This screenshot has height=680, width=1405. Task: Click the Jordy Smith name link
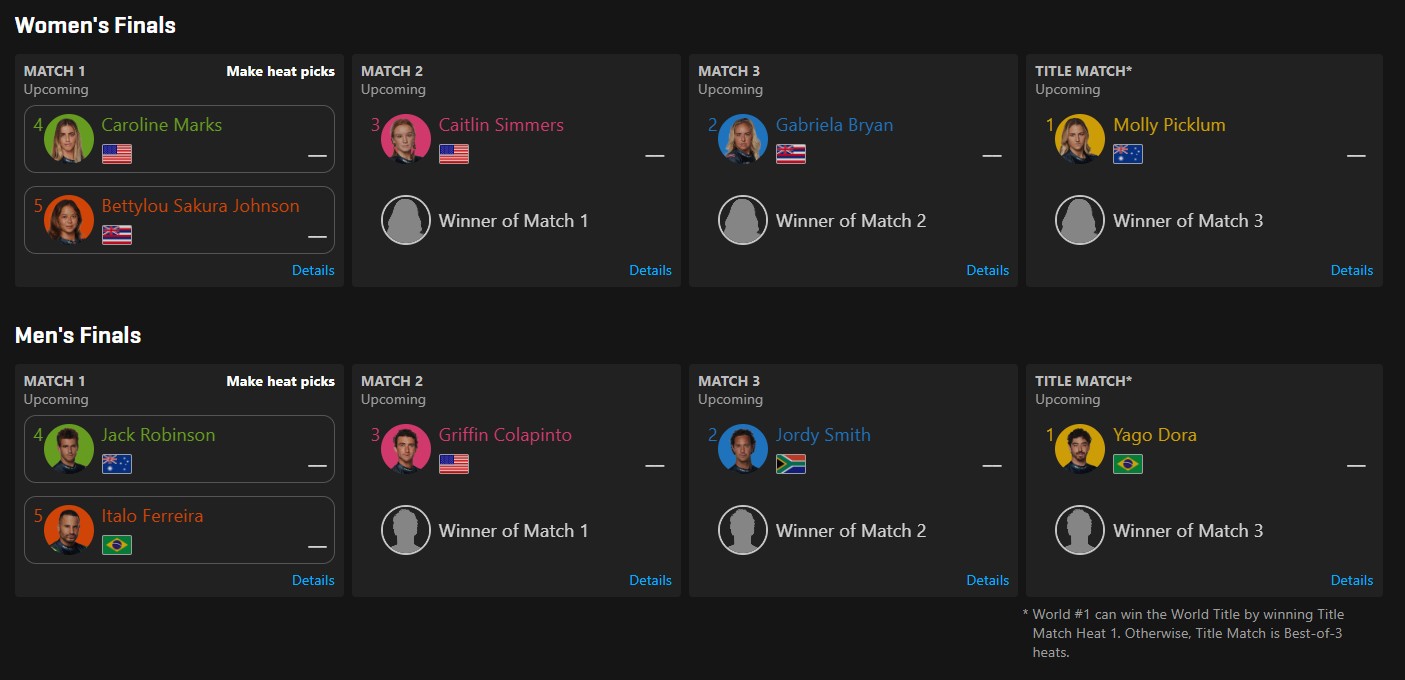pyautogui.click(x=823, y=435)
